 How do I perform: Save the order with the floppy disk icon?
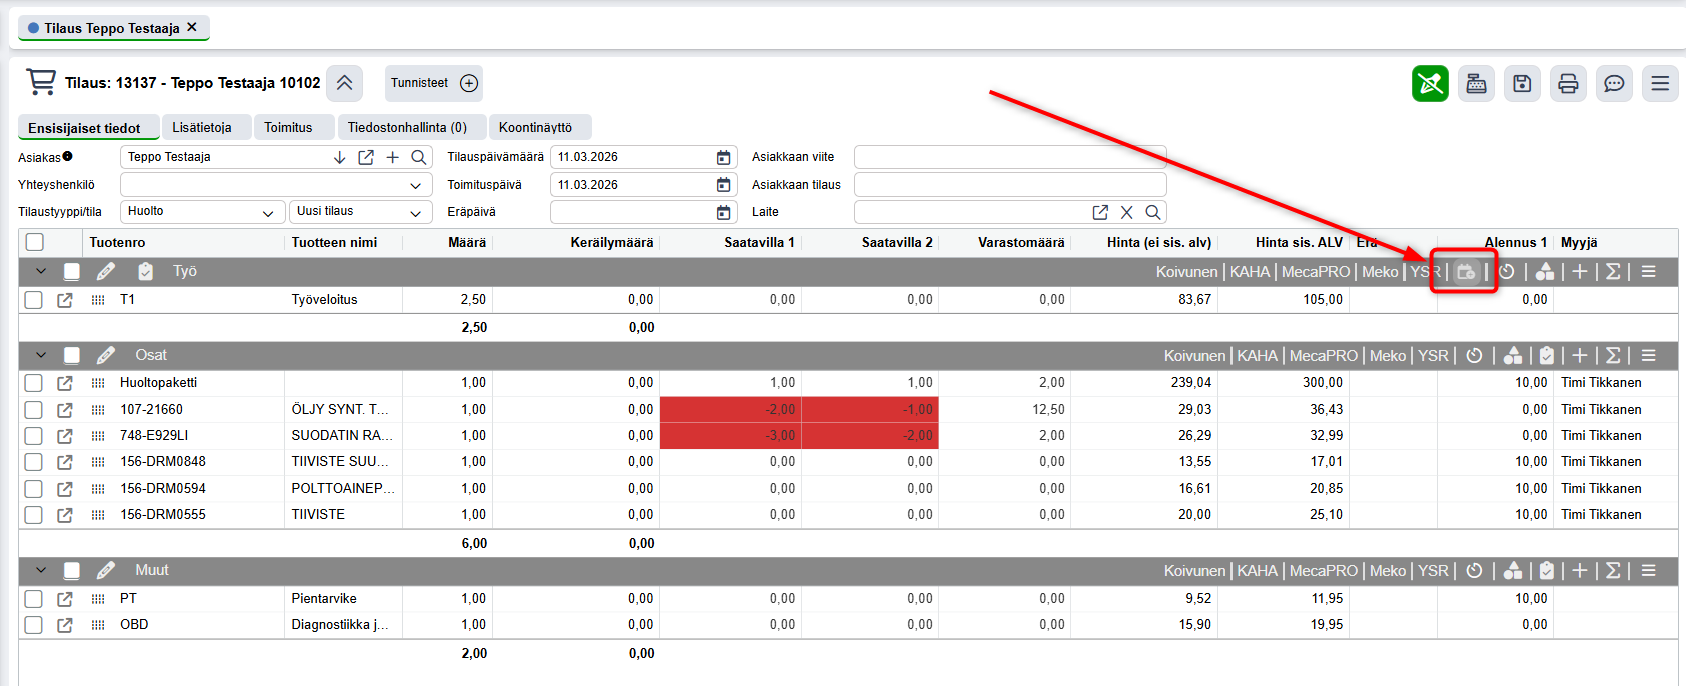pos(1522,83)
